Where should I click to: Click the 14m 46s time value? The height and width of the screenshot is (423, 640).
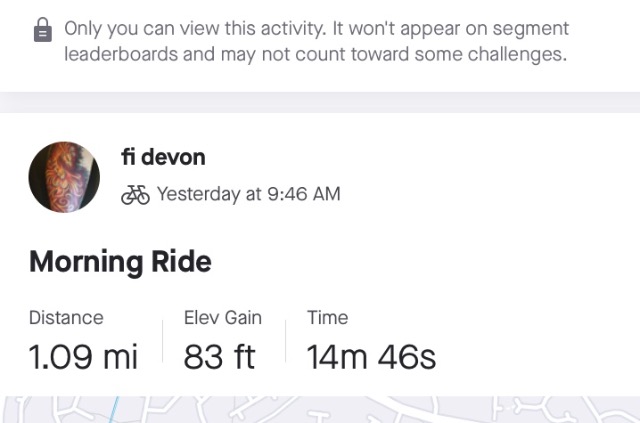[x=371, y=357]
